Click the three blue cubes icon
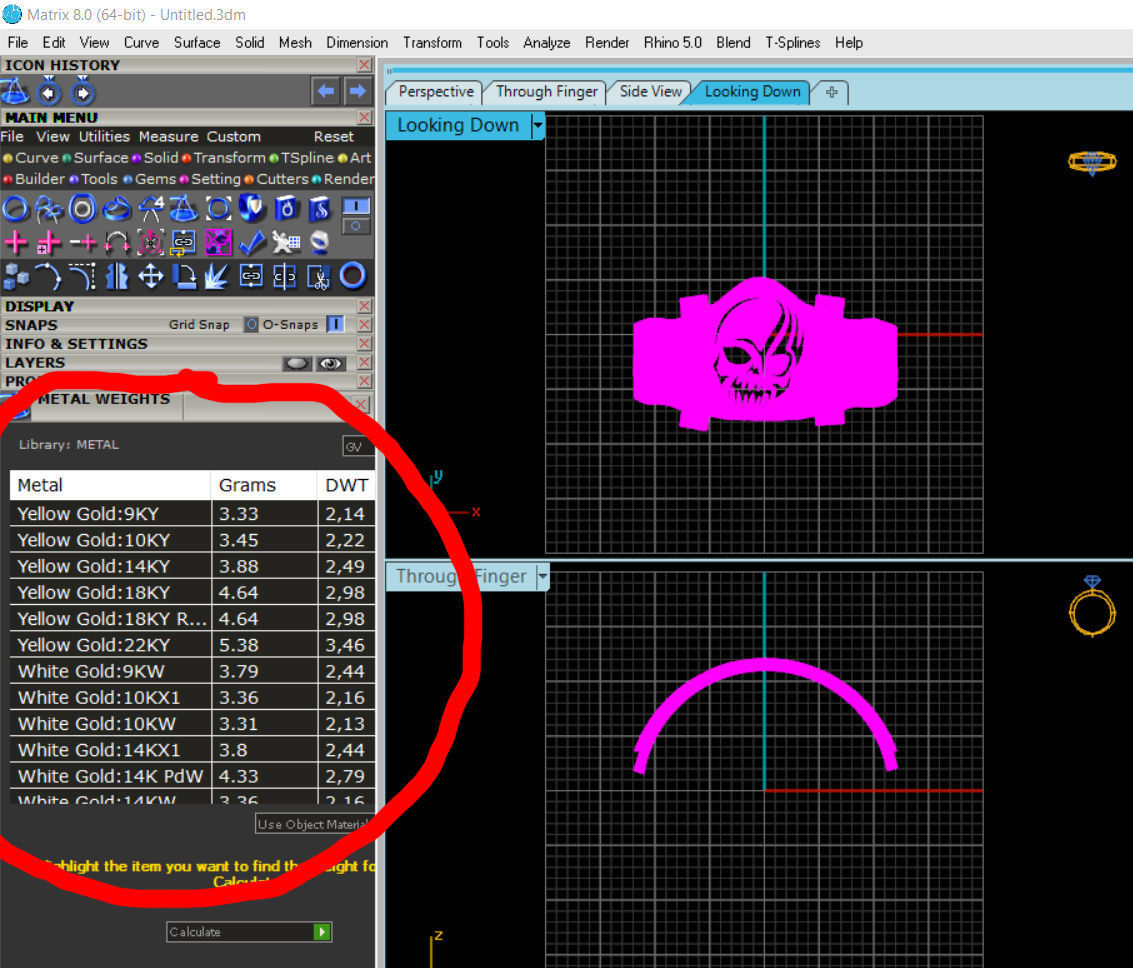 16,276
